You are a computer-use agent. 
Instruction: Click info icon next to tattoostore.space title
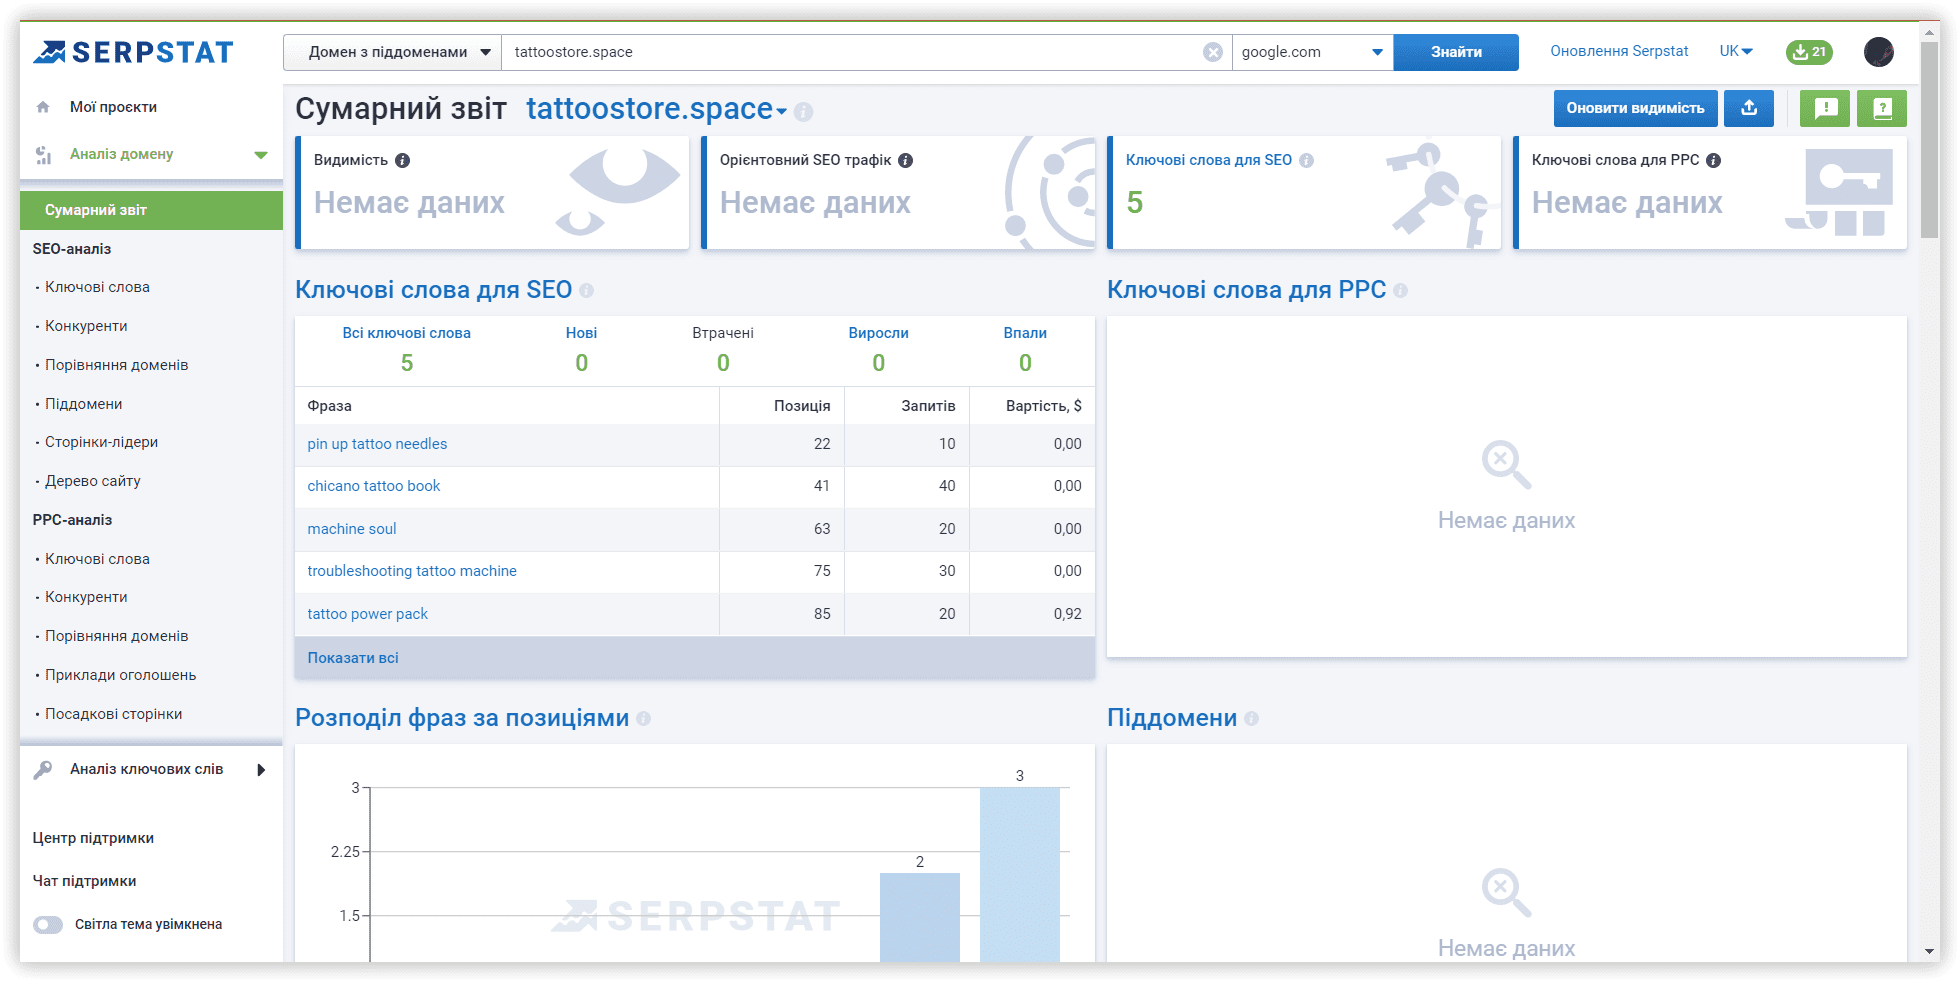click(x=803, y=112)
